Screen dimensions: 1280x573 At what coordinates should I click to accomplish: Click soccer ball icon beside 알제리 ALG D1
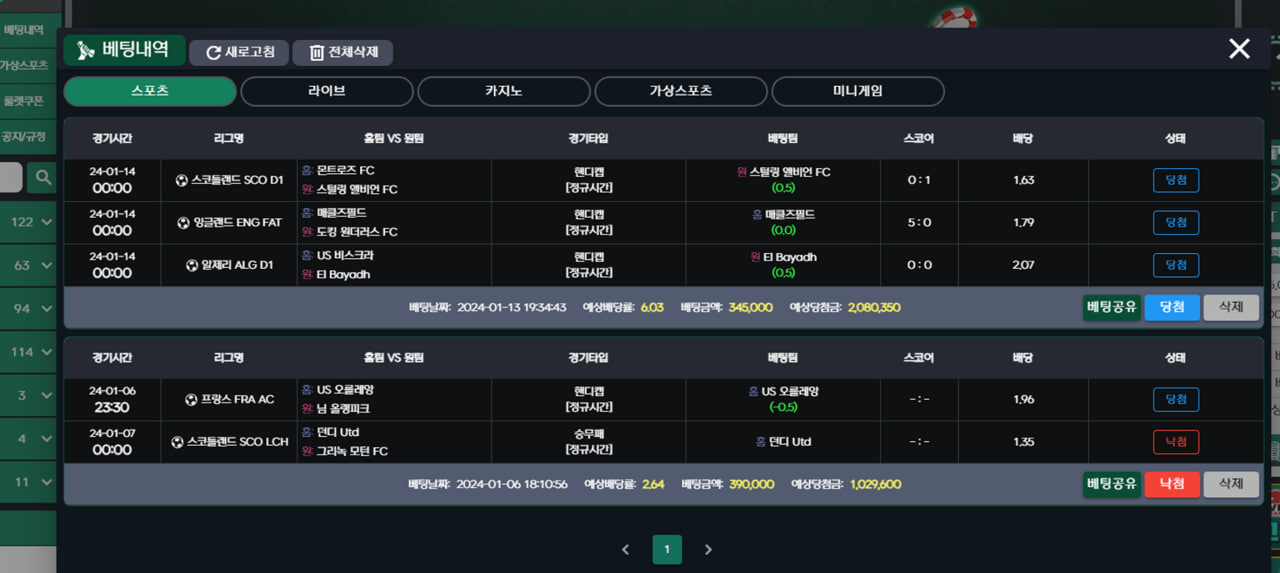coord(192,265)
